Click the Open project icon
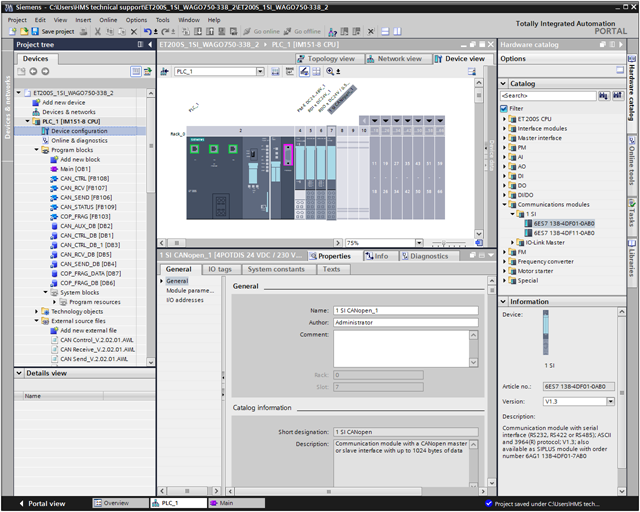640x512 pixels. click(24, 31)
